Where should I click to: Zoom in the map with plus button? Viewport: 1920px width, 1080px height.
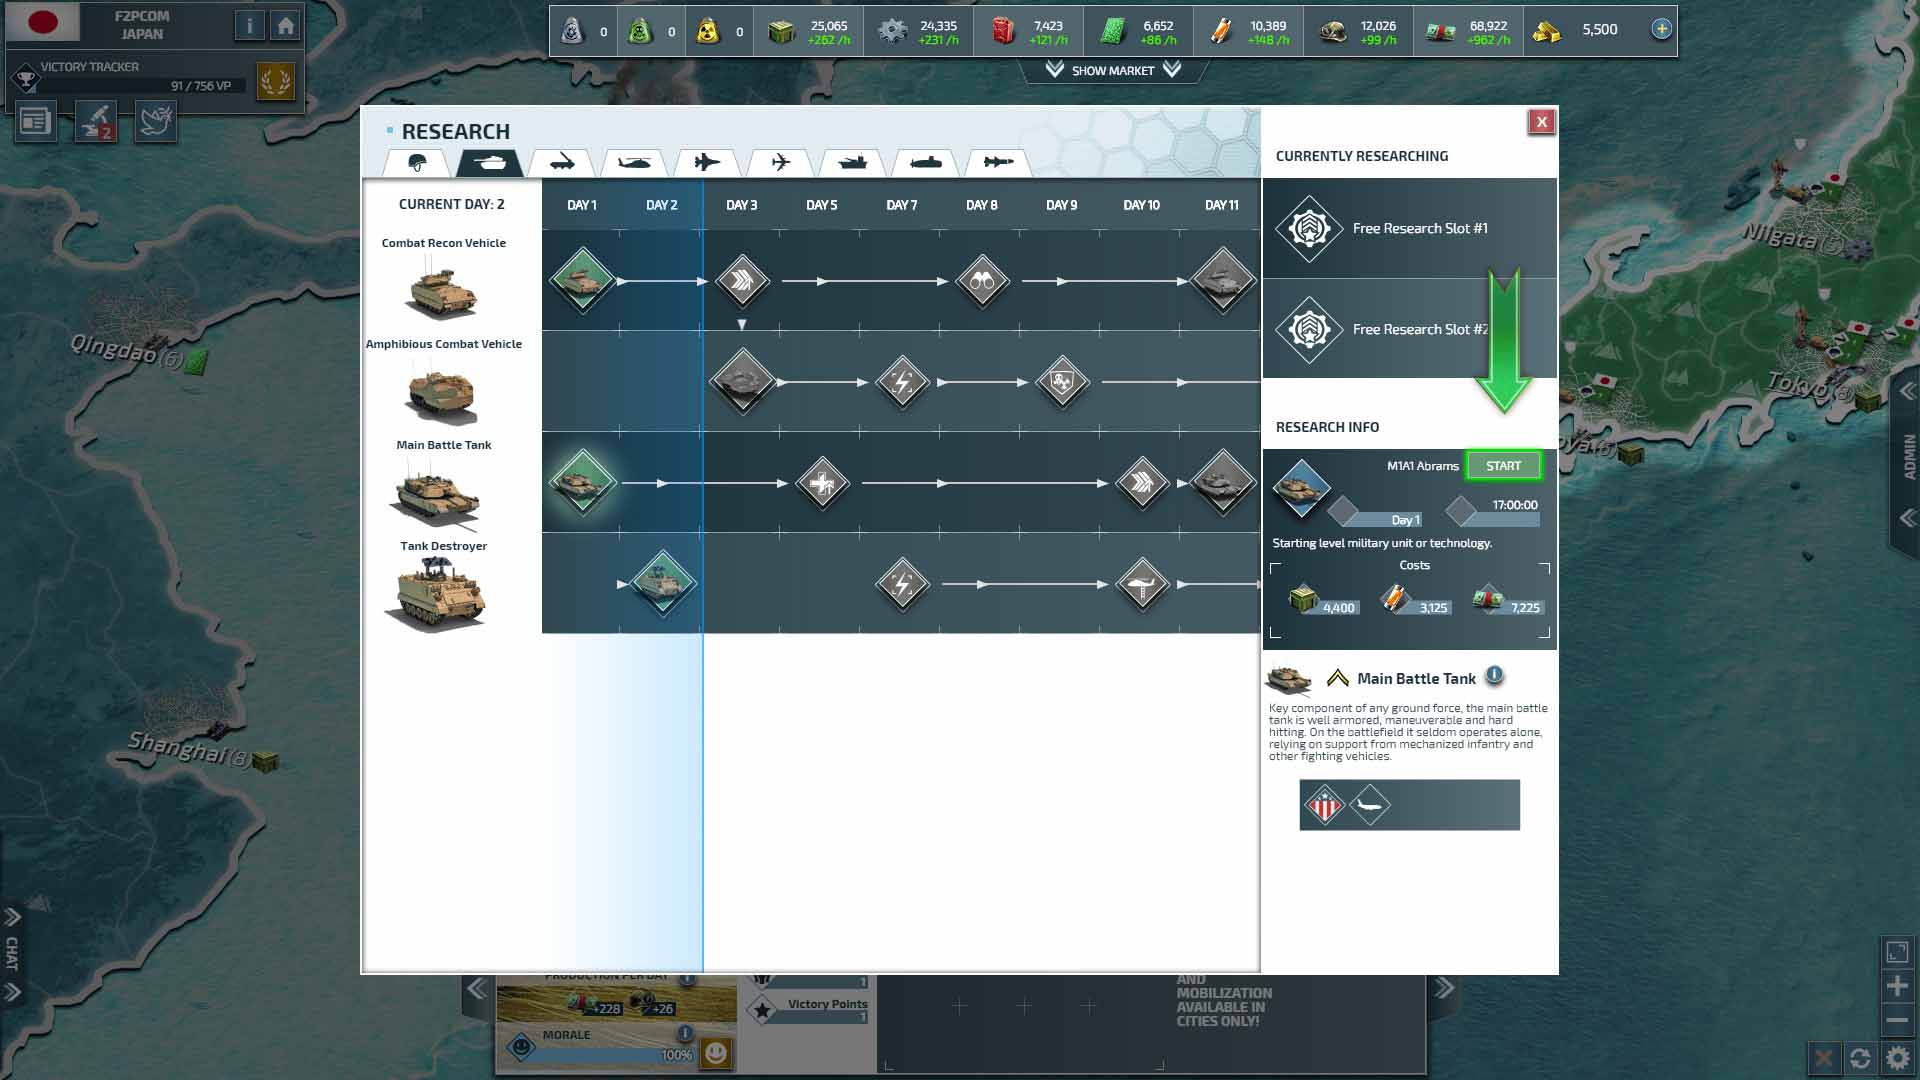point(1896,987)
